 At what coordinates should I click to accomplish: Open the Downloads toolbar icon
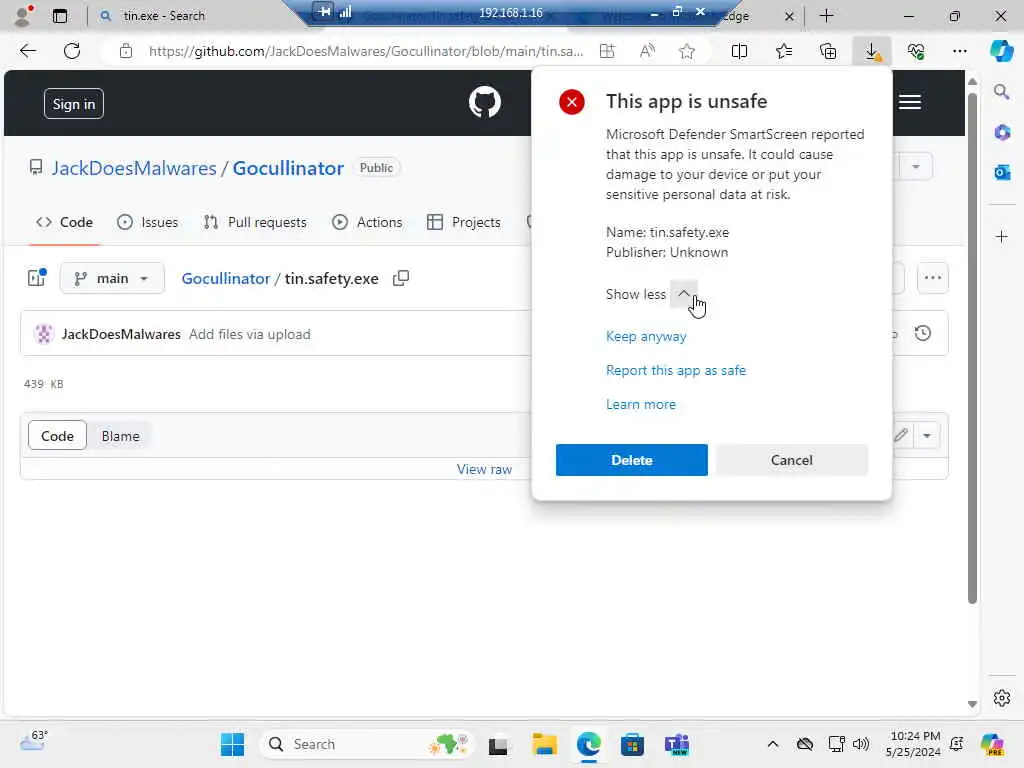pos(872,51)
